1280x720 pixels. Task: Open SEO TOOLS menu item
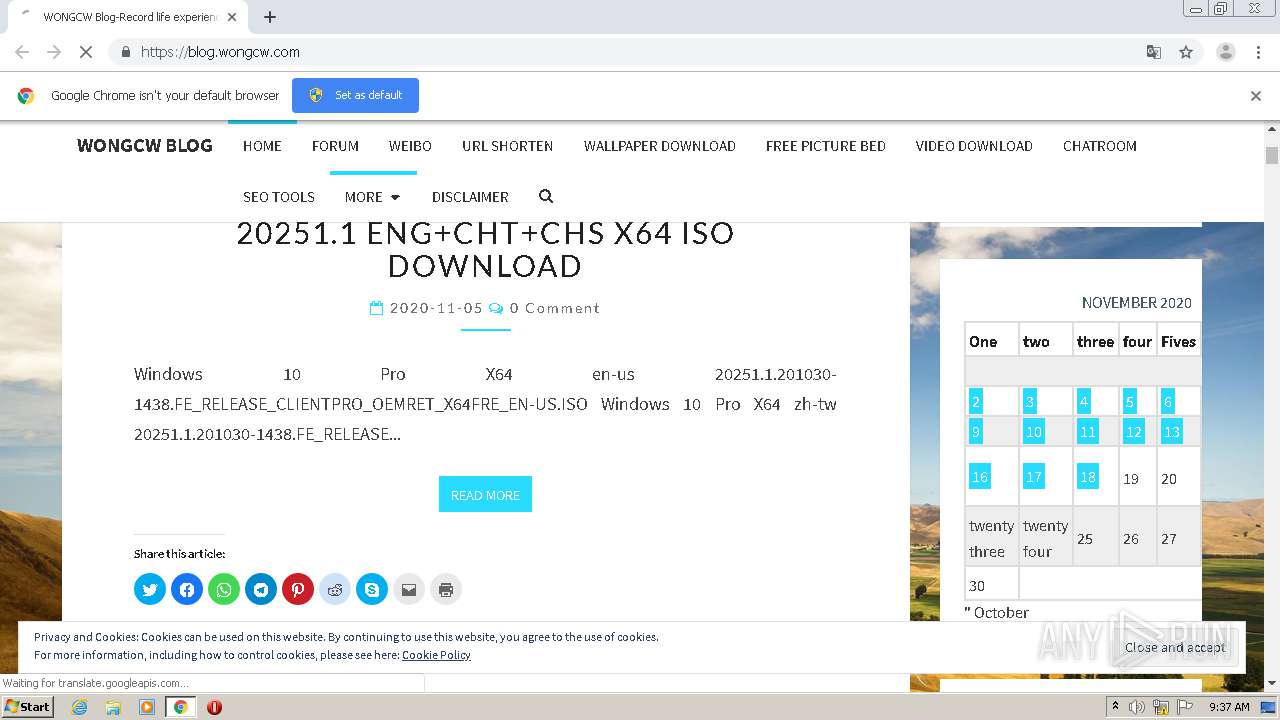pyautogui.click(x=279, y=197)
